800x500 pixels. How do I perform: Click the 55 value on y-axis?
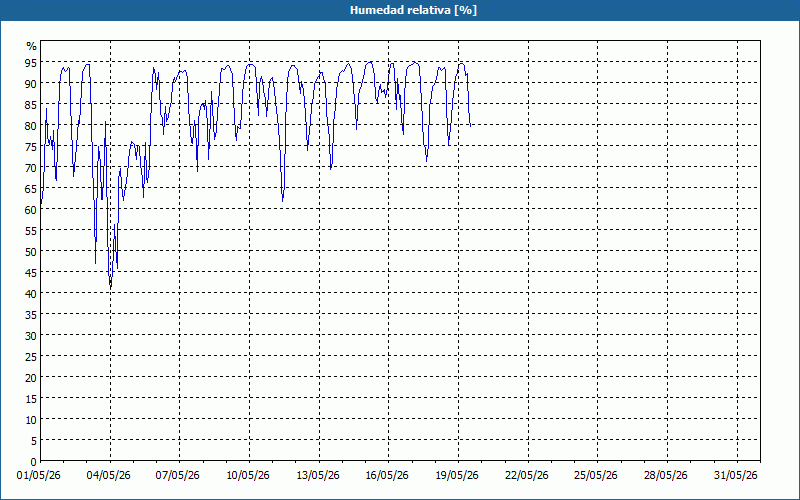pyautogui.click(x=31, y=231)
